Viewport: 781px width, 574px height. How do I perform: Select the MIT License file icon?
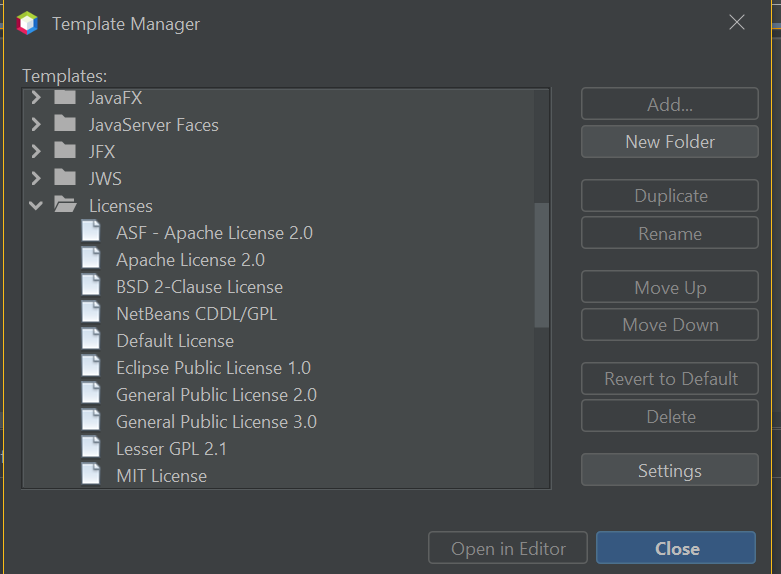pos(91,475)
